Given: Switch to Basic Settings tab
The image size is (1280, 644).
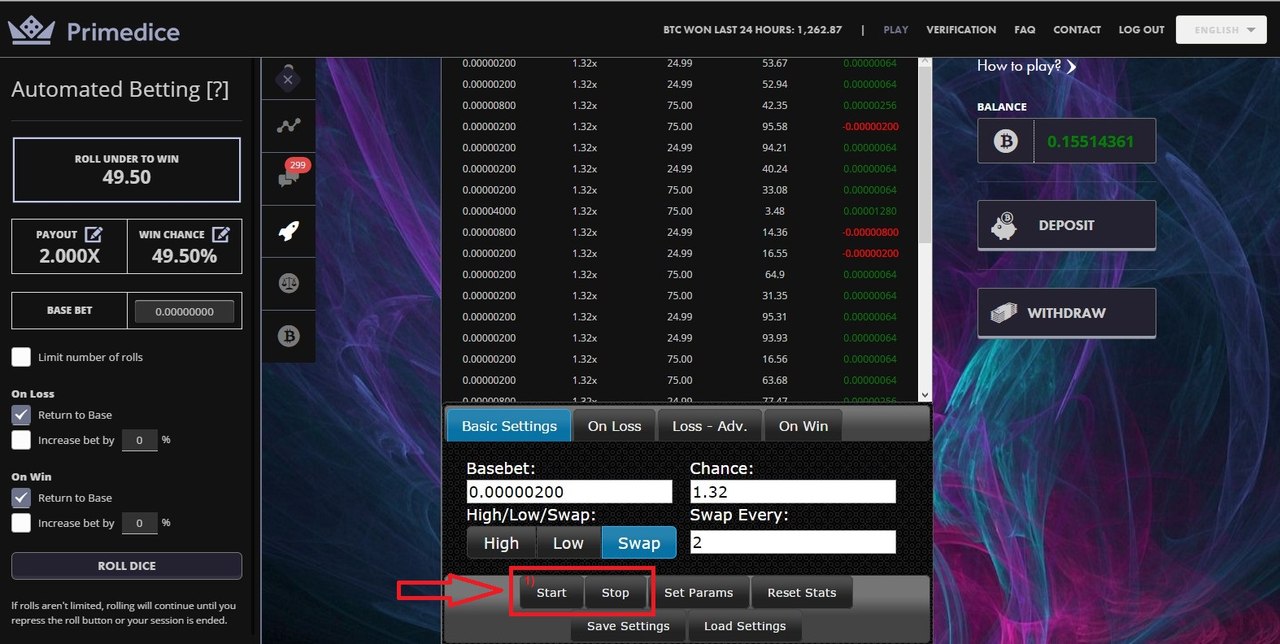Looking at the screenshot, I should click(509, 426).
